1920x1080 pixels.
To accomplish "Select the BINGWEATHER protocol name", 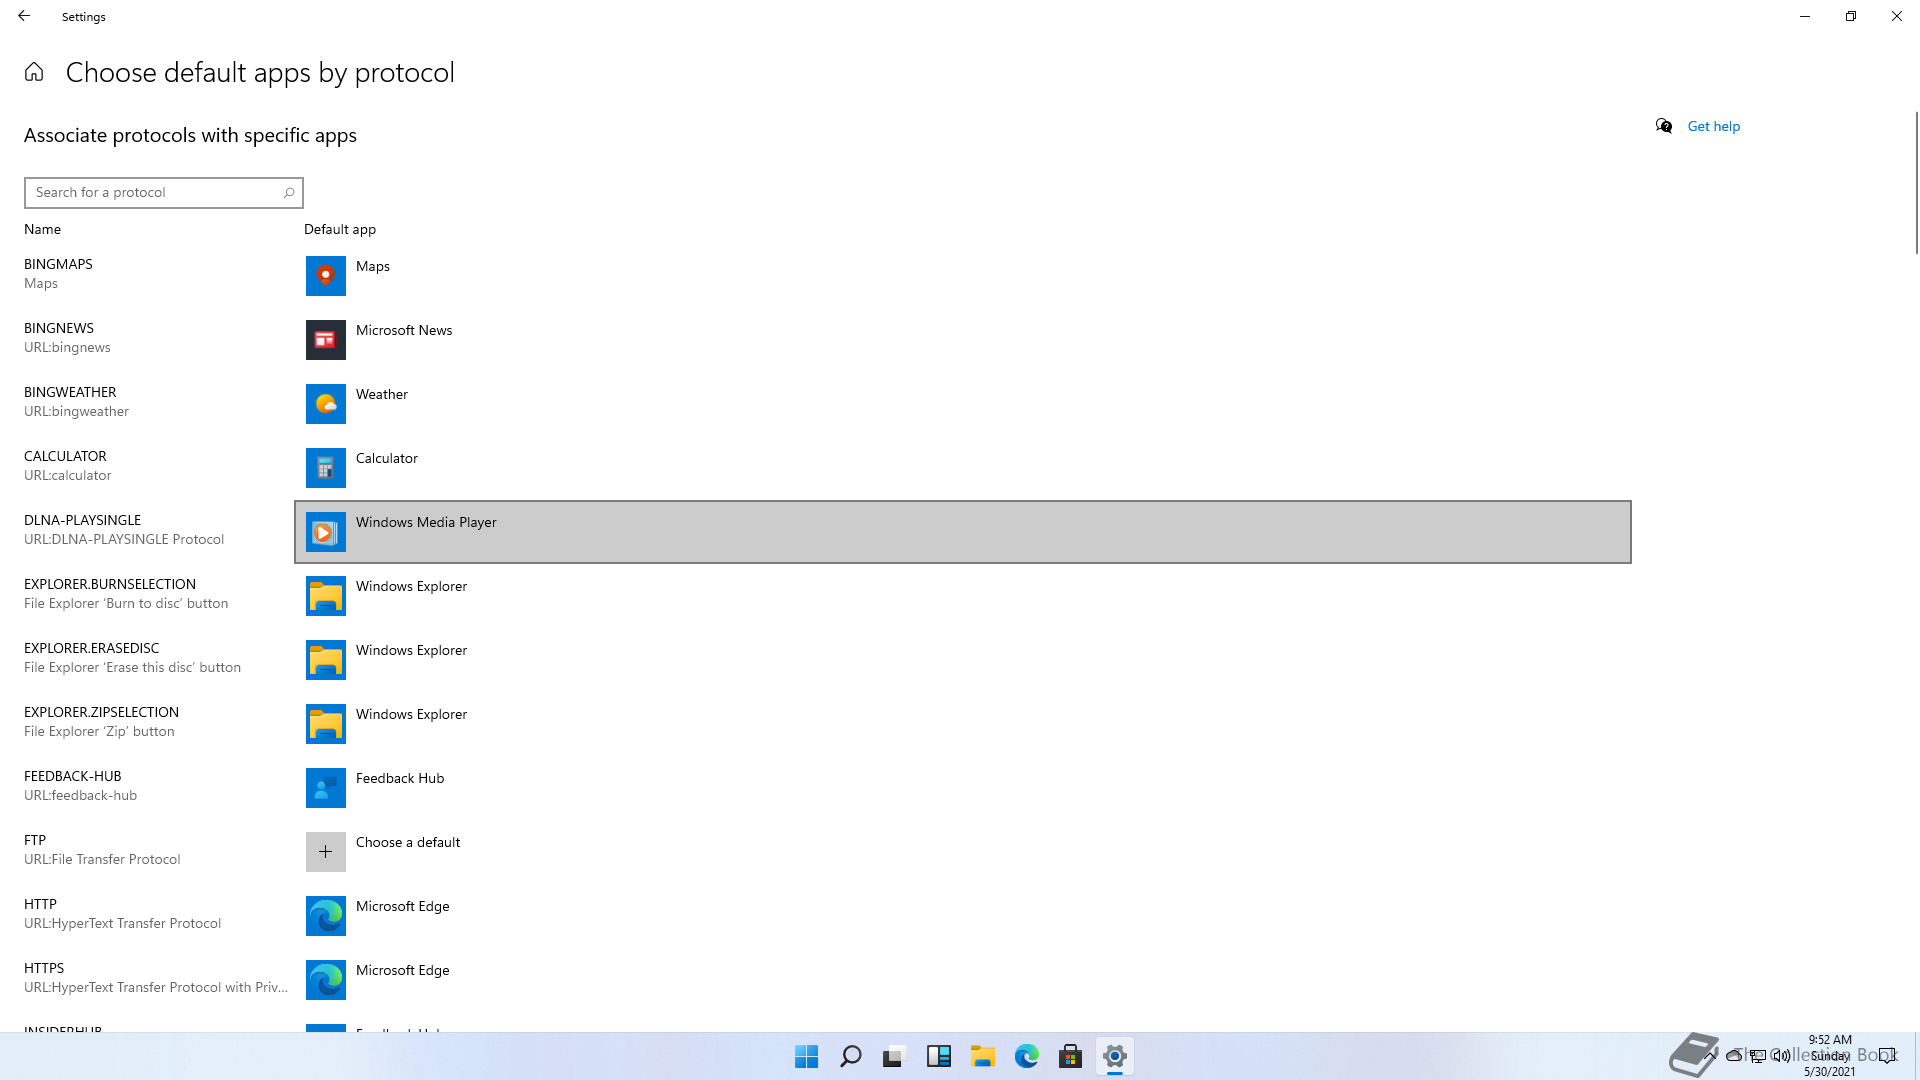I will tap(70, 392).
